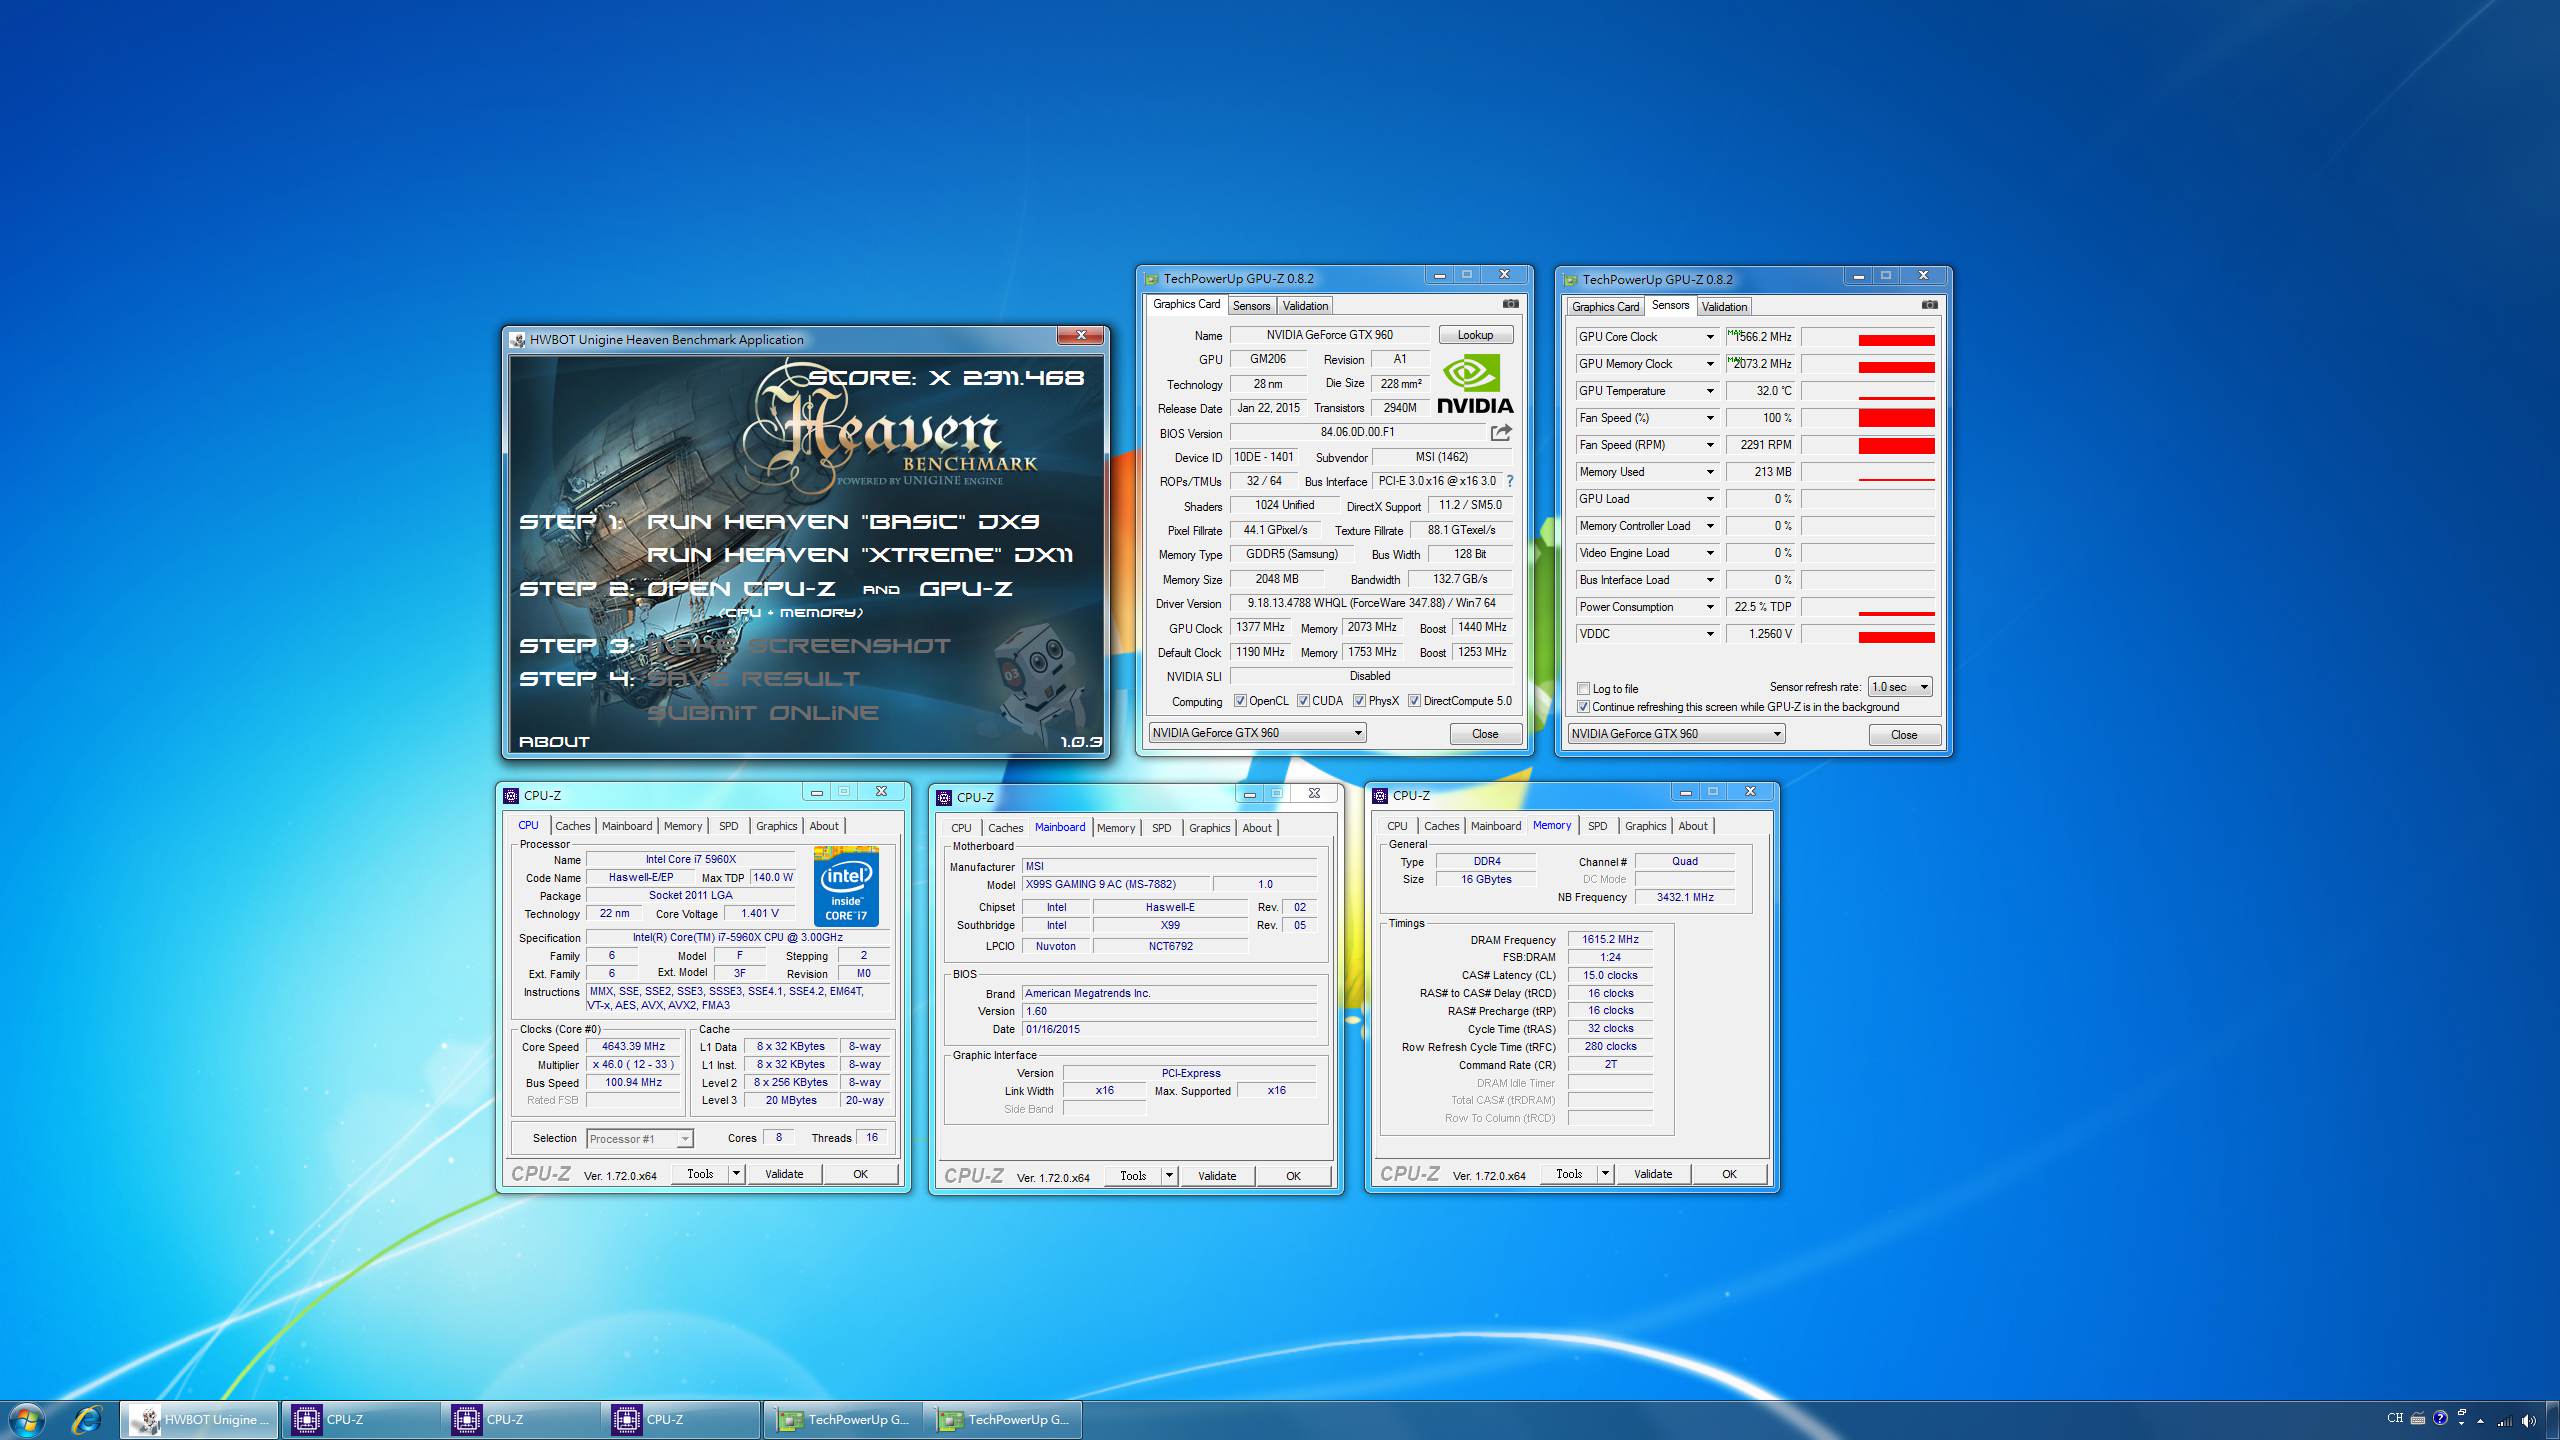Launch Internet Explorer from the taskbar
The width and height of the screenshot is (2560, 1440).
tap(87, 1419)
